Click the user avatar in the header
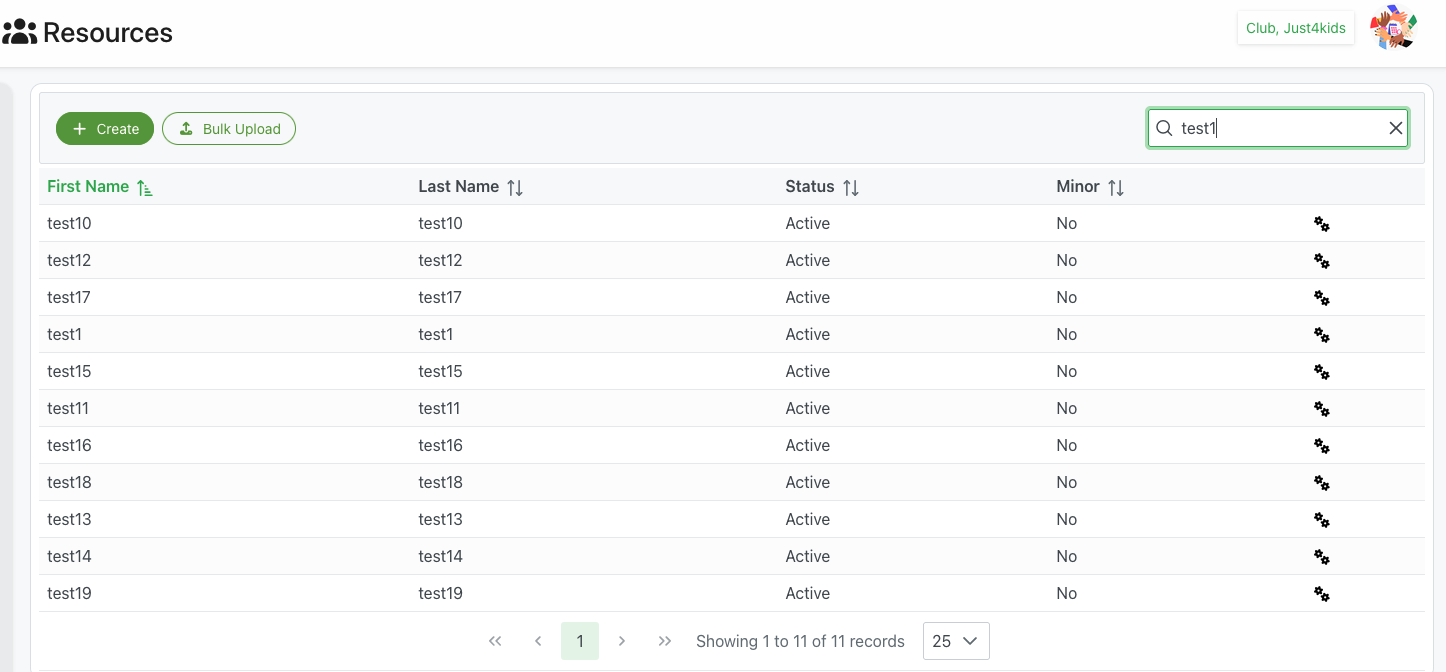Viewport: 1446px width, 672px height. [1393, 28]
